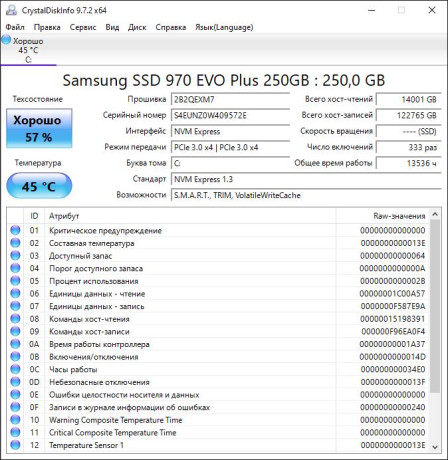Image resolution: width=448 pixels, height=460 pixels.
Task: Click the Стандарт field NVM Express 1.3
Action: click(306, 179)
